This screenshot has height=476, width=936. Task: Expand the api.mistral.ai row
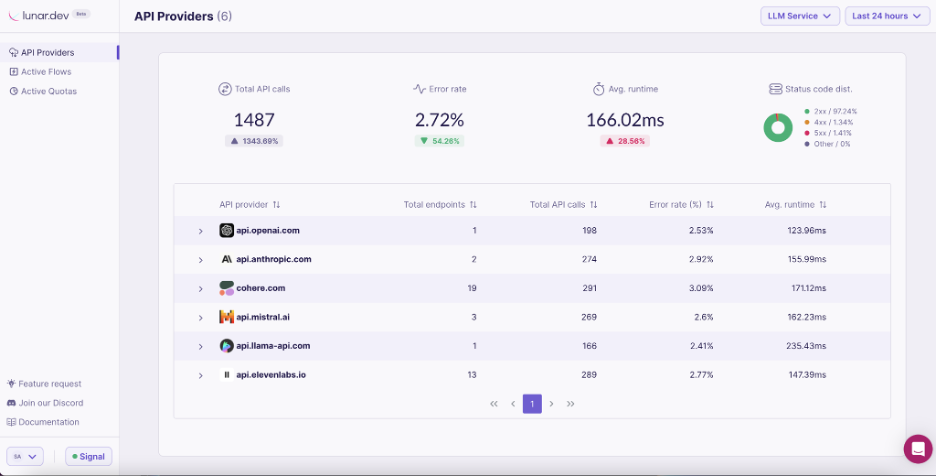201,318
